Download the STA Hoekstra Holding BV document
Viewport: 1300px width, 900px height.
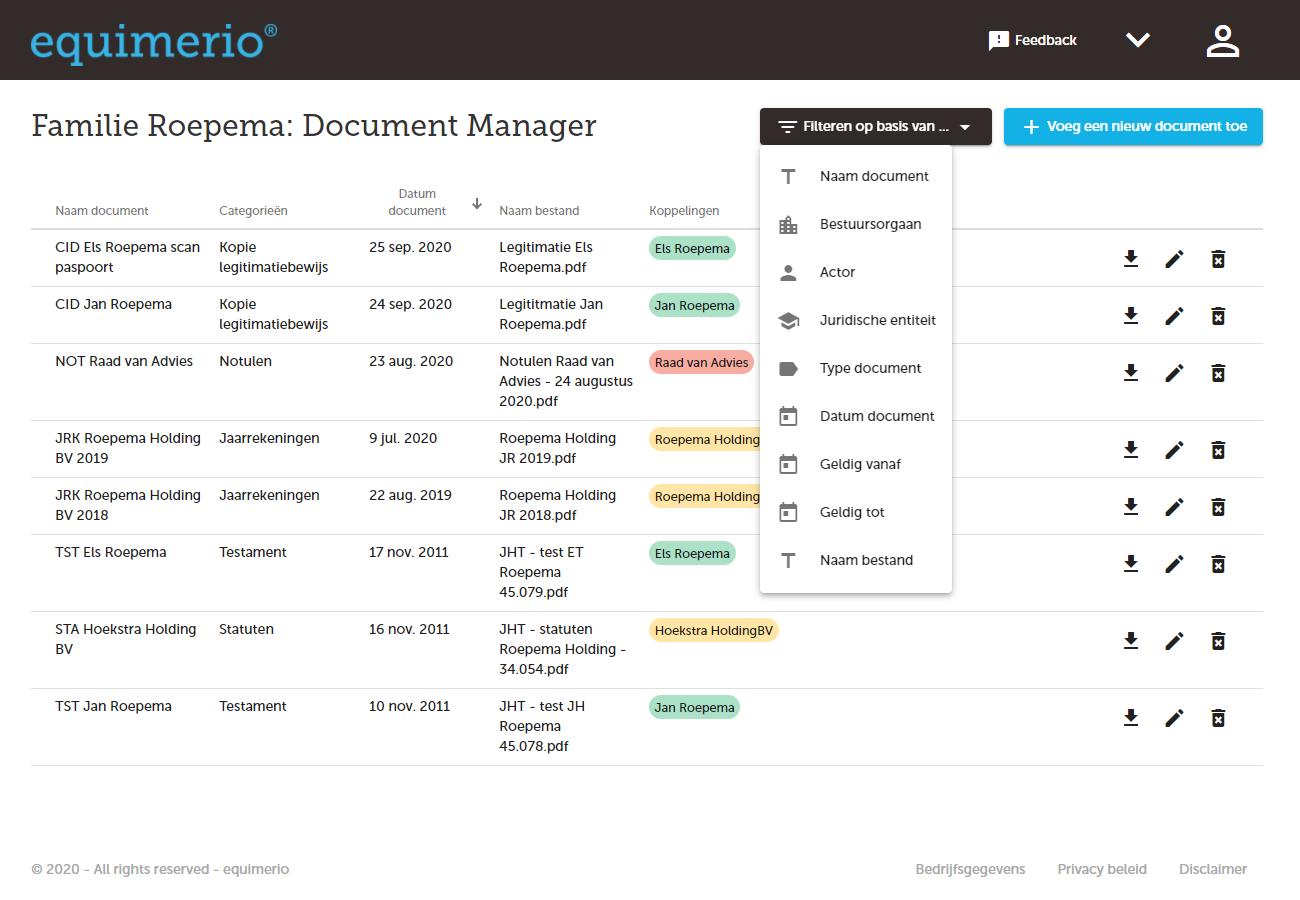coord(1131,641)
